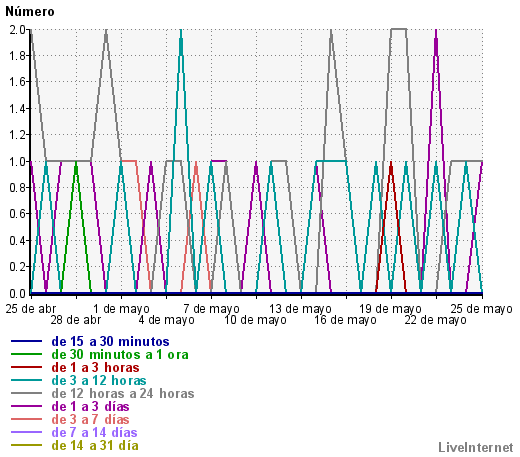This screenshot has width=520, height=457.
Task: Click the dark blue legend line swatch
Action: click(26, 341)
